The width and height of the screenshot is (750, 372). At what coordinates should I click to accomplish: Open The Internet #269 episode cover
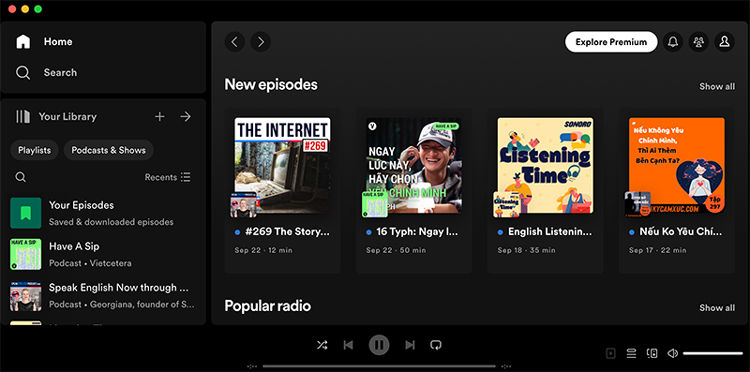point(282,165)
